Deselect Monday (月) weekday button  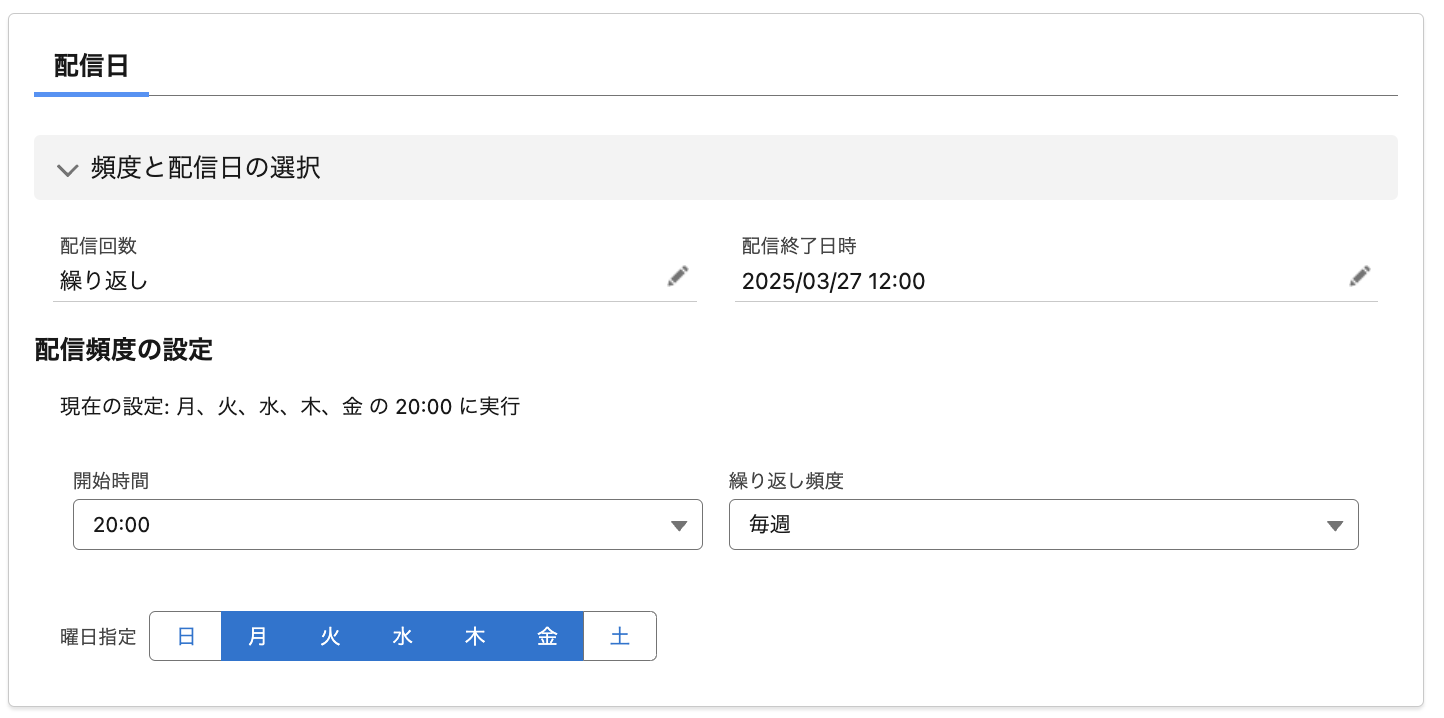pos(257,637)
